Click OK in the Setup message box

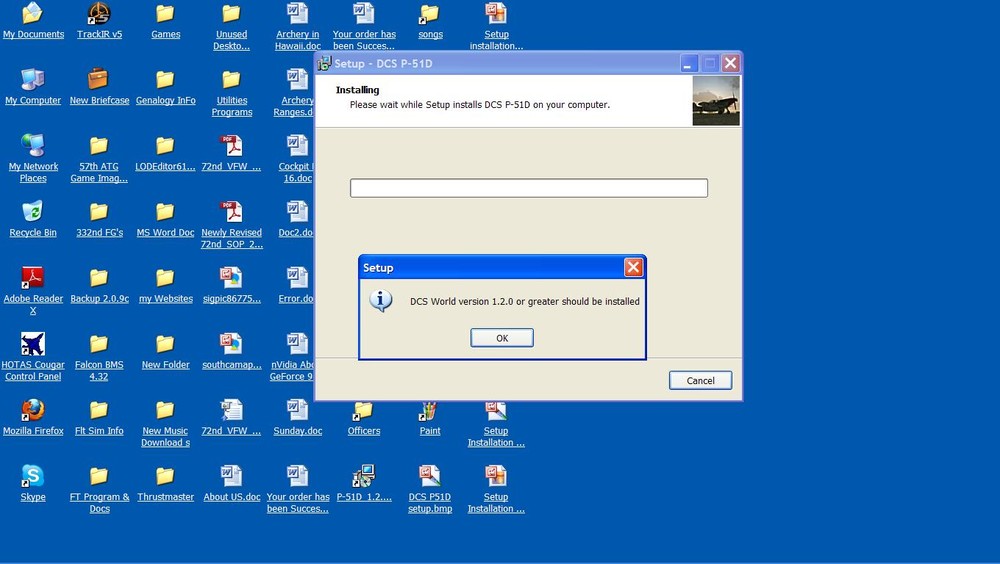(x=502, y=338)
